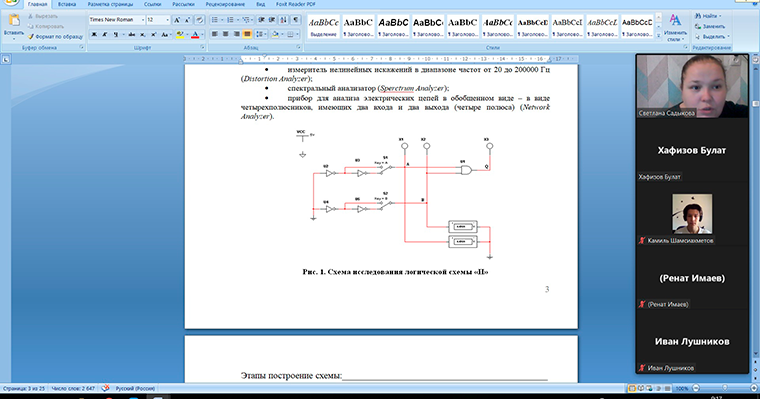Click the word count Число слов
The width and height of the screenshot is (760, 399).
tap(73, 388)
